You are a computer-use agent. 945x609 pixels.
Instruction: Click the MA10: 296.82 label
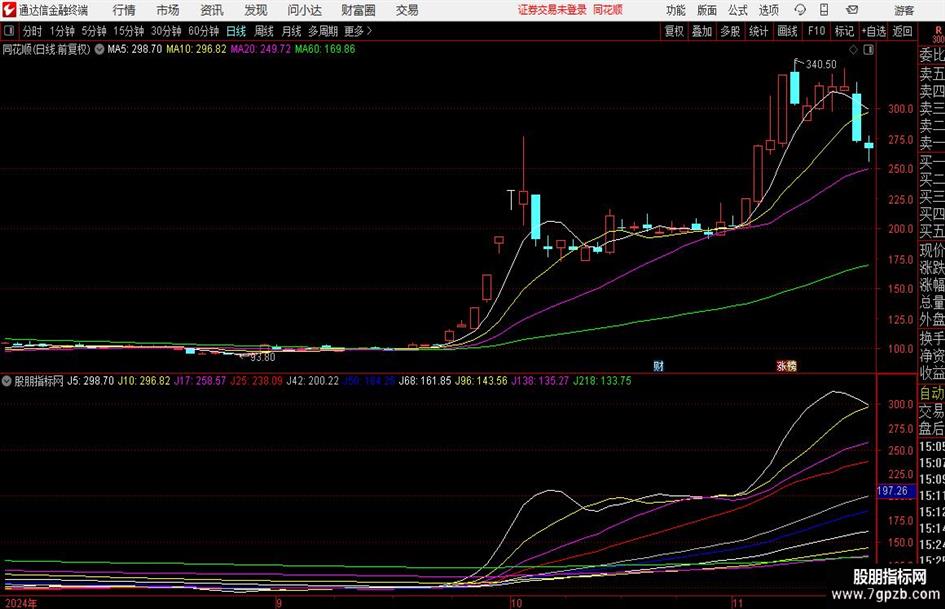196,49
